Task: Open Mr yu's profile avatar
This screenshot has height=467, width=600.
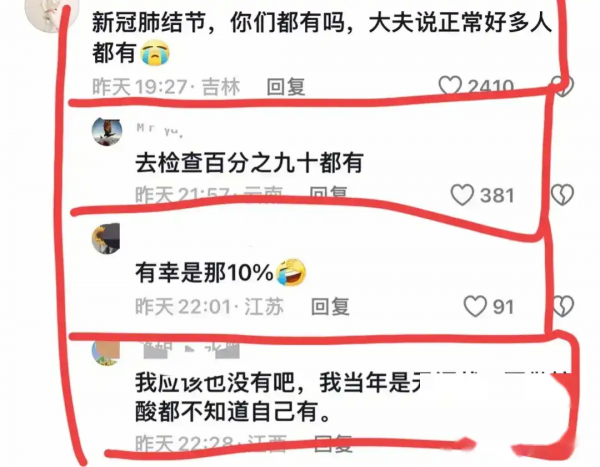Action: [x=107, y=132]
